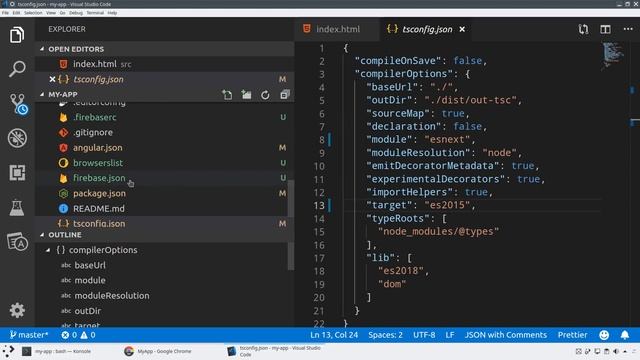
Task: Change UTF-8 file encoding
Action: click(x=424, y=335)
